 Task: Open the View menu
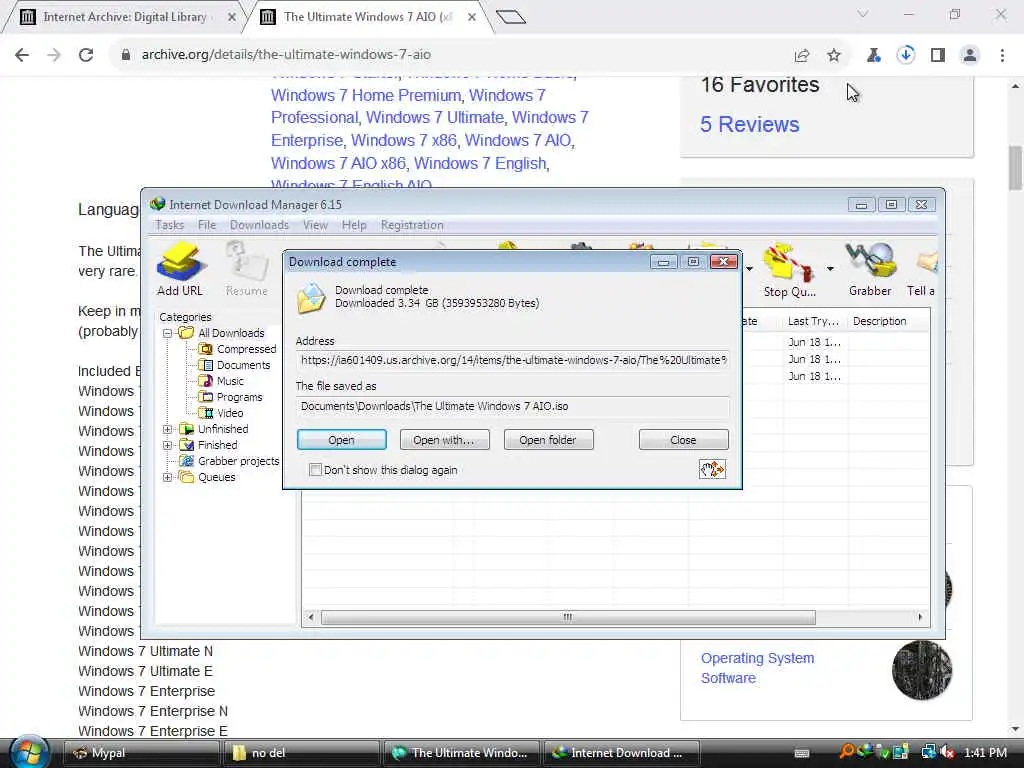[315, 225]
